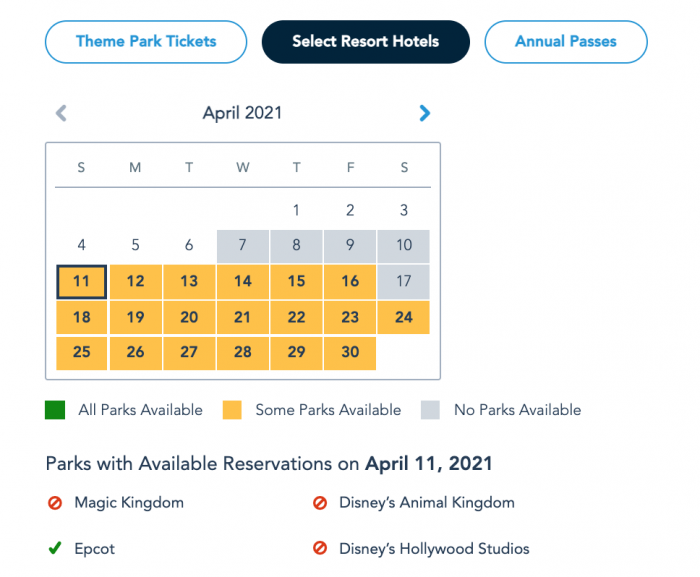Select the Select Resort Hotels tab
This screenshot has width=700, height=577.
365,42
